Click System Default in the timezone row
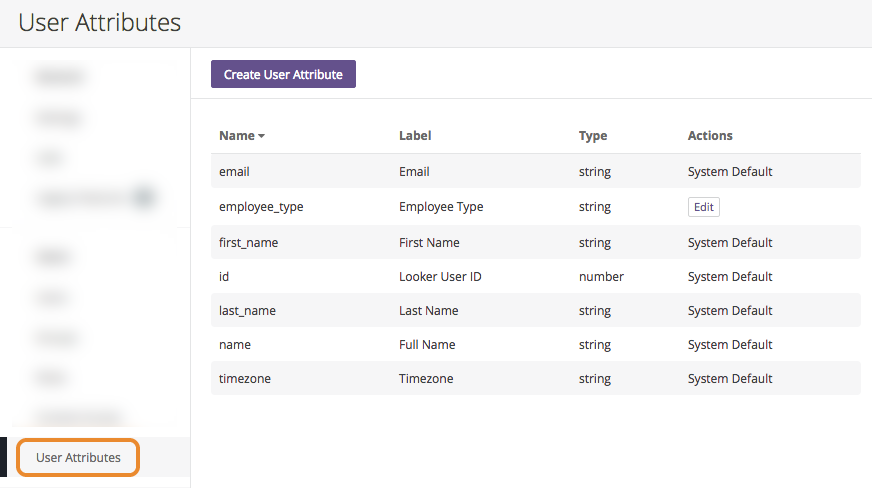 click(x=730, y=379)
